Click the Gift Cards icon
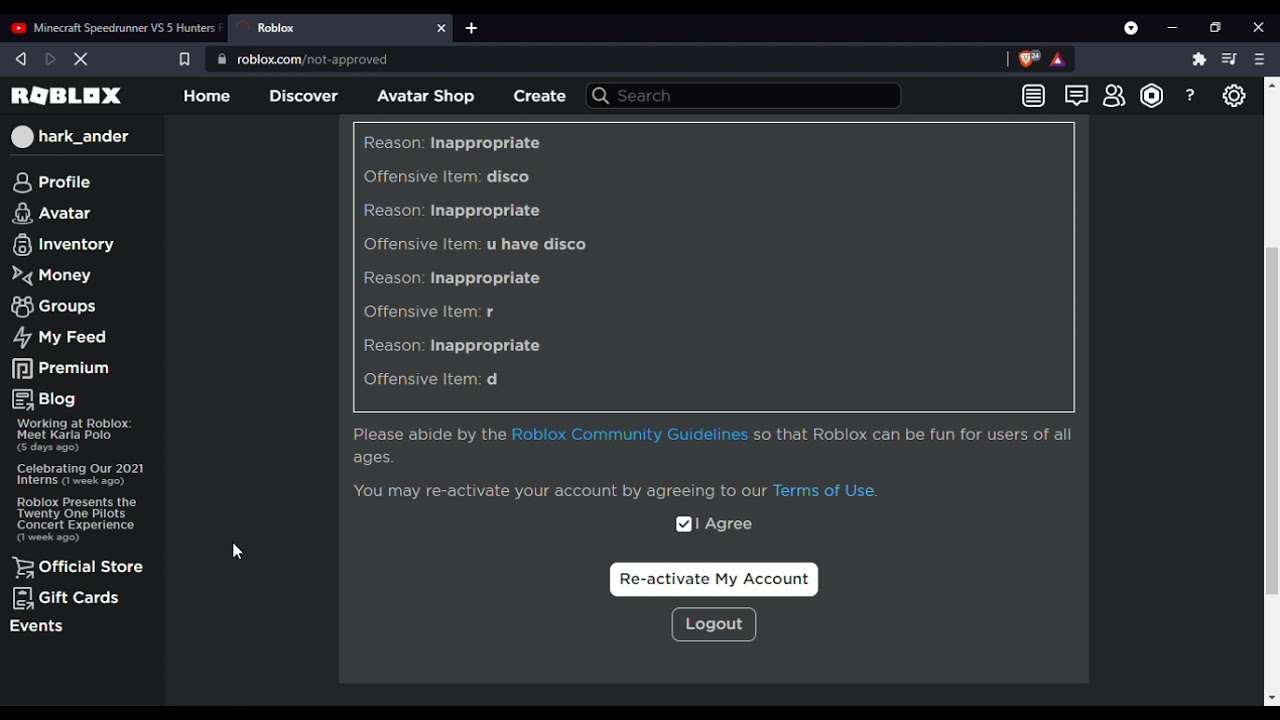This screenshot has height=720, width=1280. (22, 599)
